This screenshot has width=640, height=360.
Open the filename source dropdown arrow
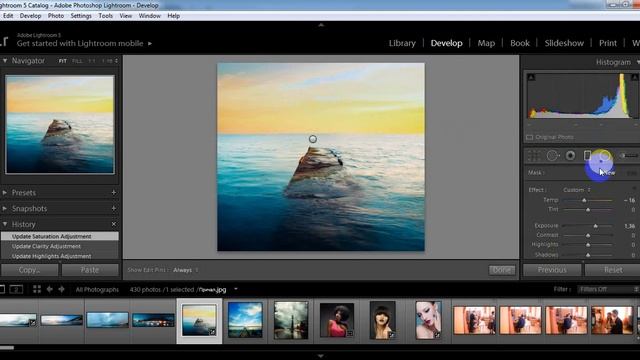click(x=236, y=289)
